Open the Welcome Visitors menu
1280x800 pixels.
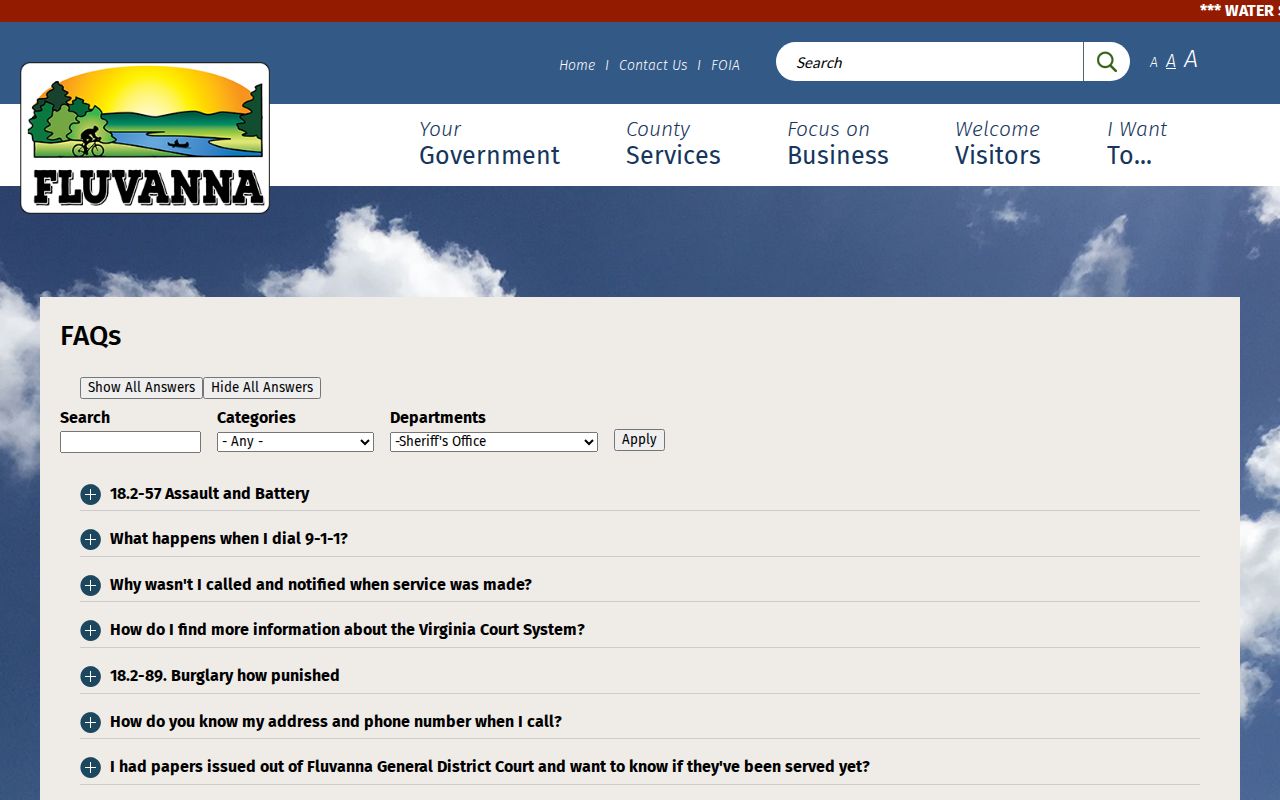[997, 143]
